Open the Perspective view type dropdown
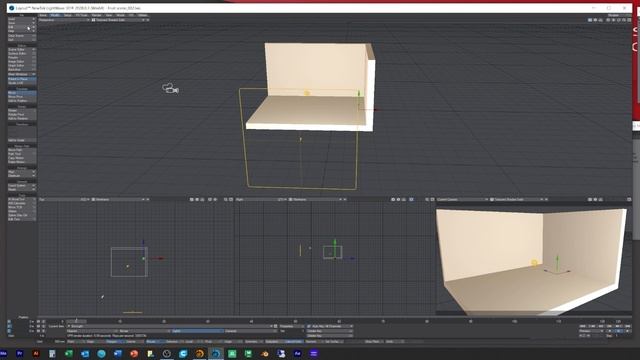 click(64, 20)
